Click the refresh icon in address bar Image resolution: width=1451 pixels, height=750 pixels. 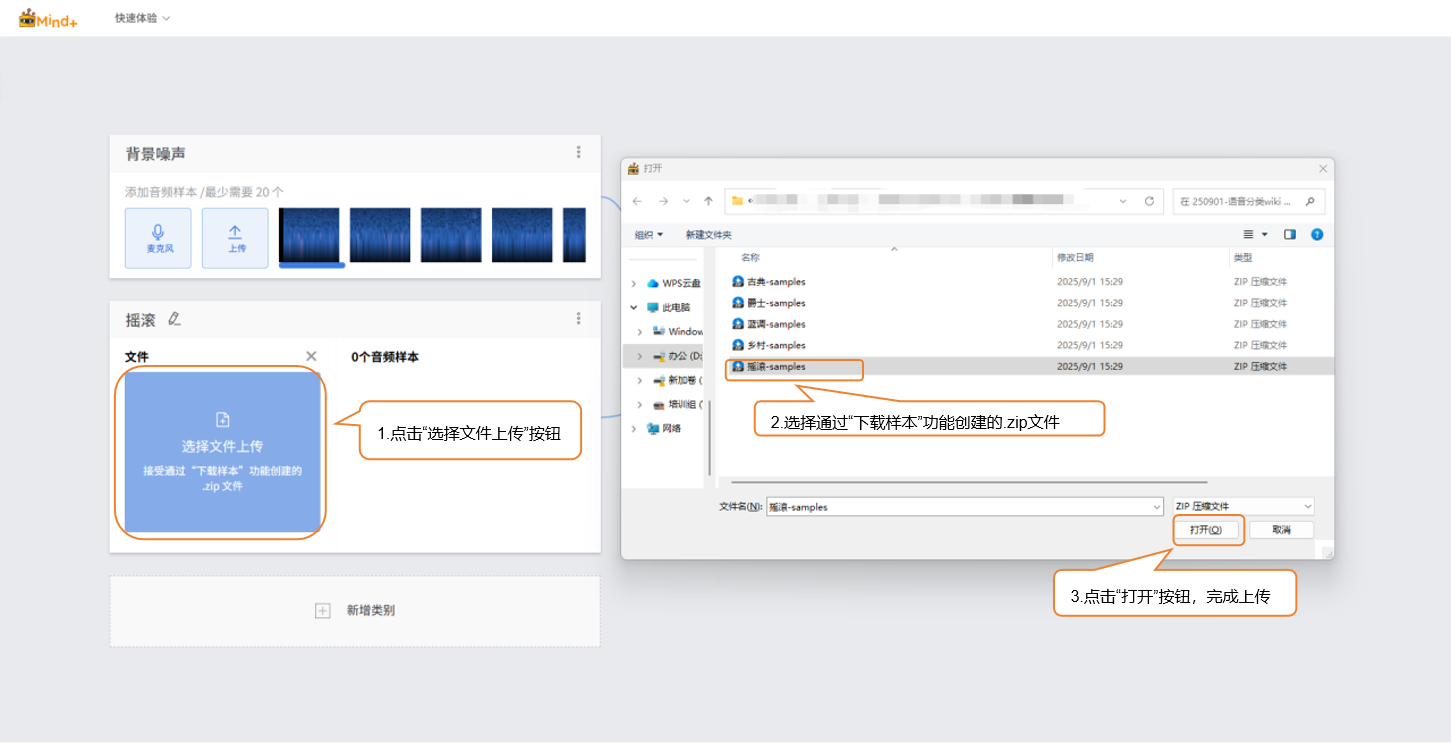(x=1149, y=201)
